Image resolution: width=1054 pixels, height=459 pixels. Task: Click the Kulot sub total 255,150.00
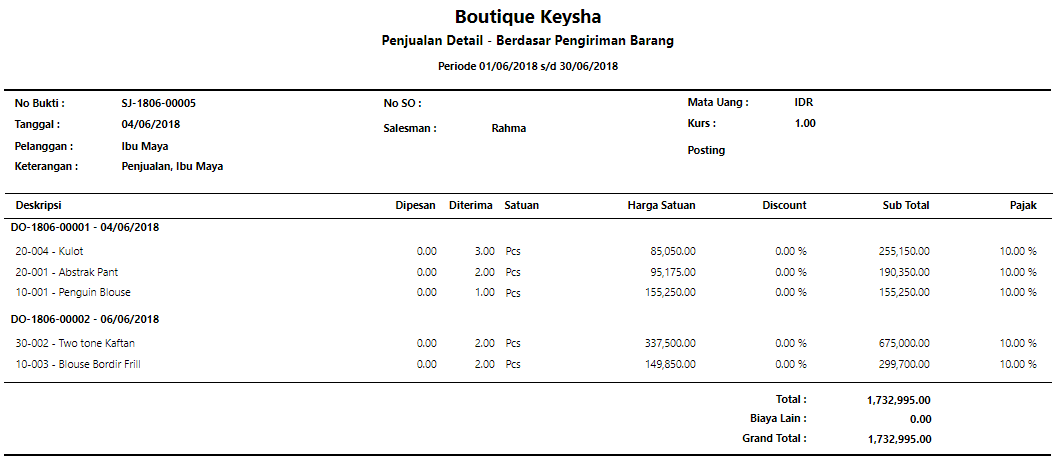[x=898, y=251]
